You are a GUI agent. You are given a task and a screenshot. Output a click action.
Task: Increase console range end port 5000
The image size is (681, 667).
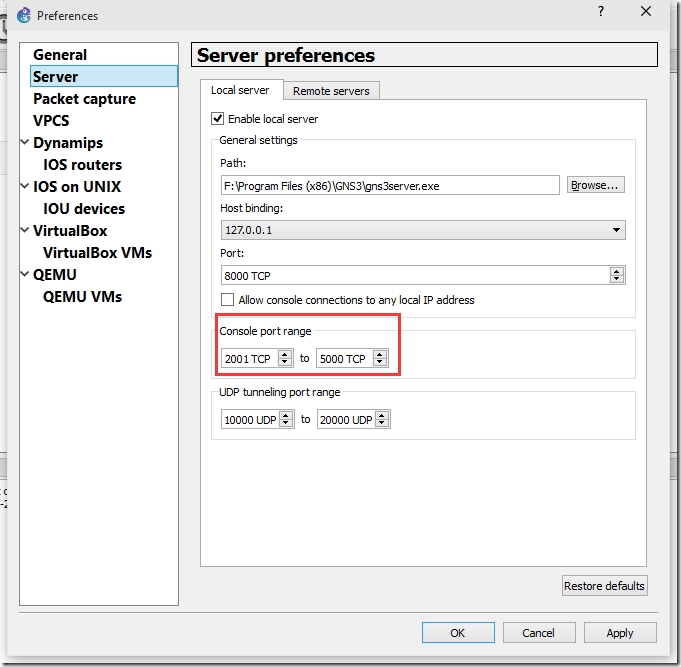point(380,354)
